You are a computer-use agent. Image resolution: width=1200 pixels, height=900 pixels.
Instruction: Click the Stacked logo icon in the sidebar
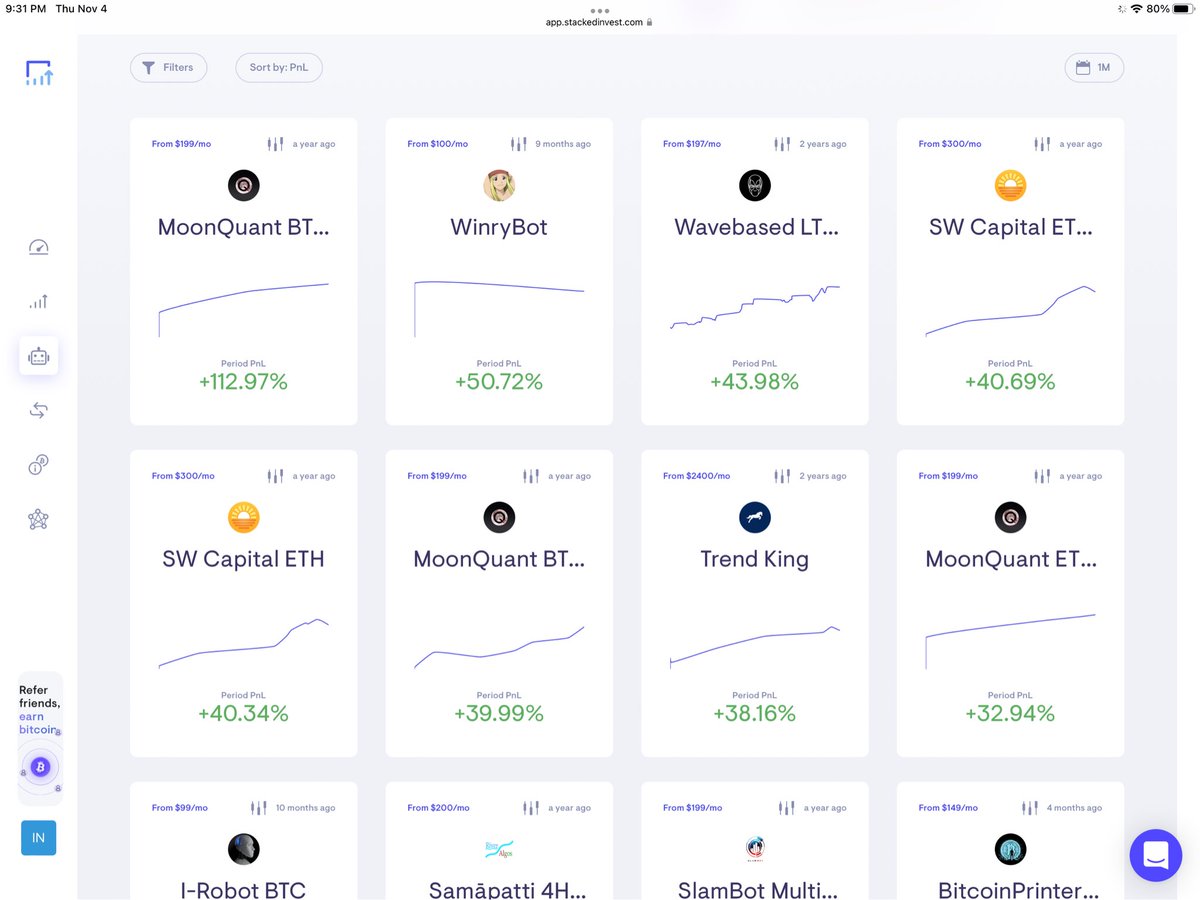point(39,73)
